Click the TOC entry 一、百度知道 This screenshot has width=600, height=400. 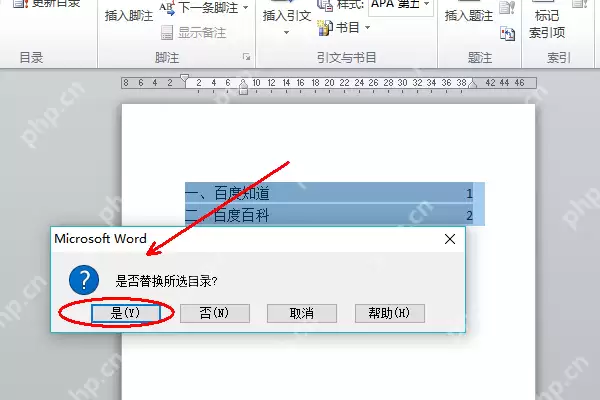point(227,193)
